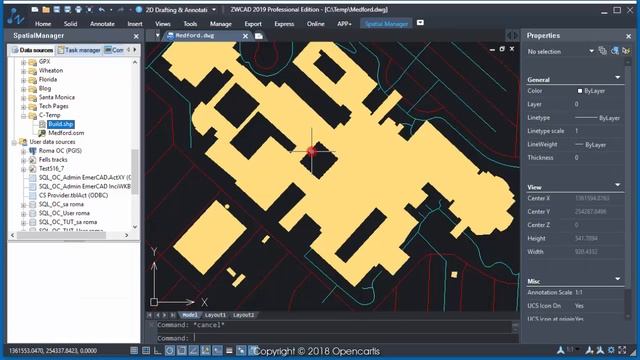Collapse the Misc properties section
Image resolution: width=640 pixels, height=360 pixels.
(x=618, y=279)
